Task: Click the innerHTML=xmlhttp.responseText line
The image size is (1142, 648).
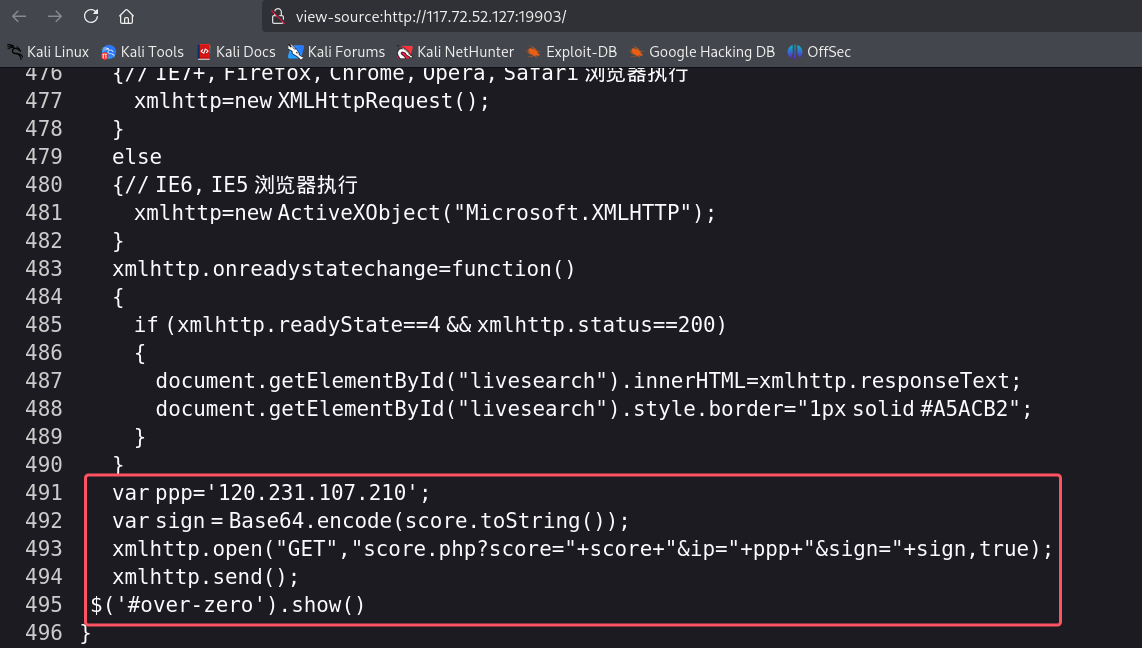Action: [x=588, y=381]
